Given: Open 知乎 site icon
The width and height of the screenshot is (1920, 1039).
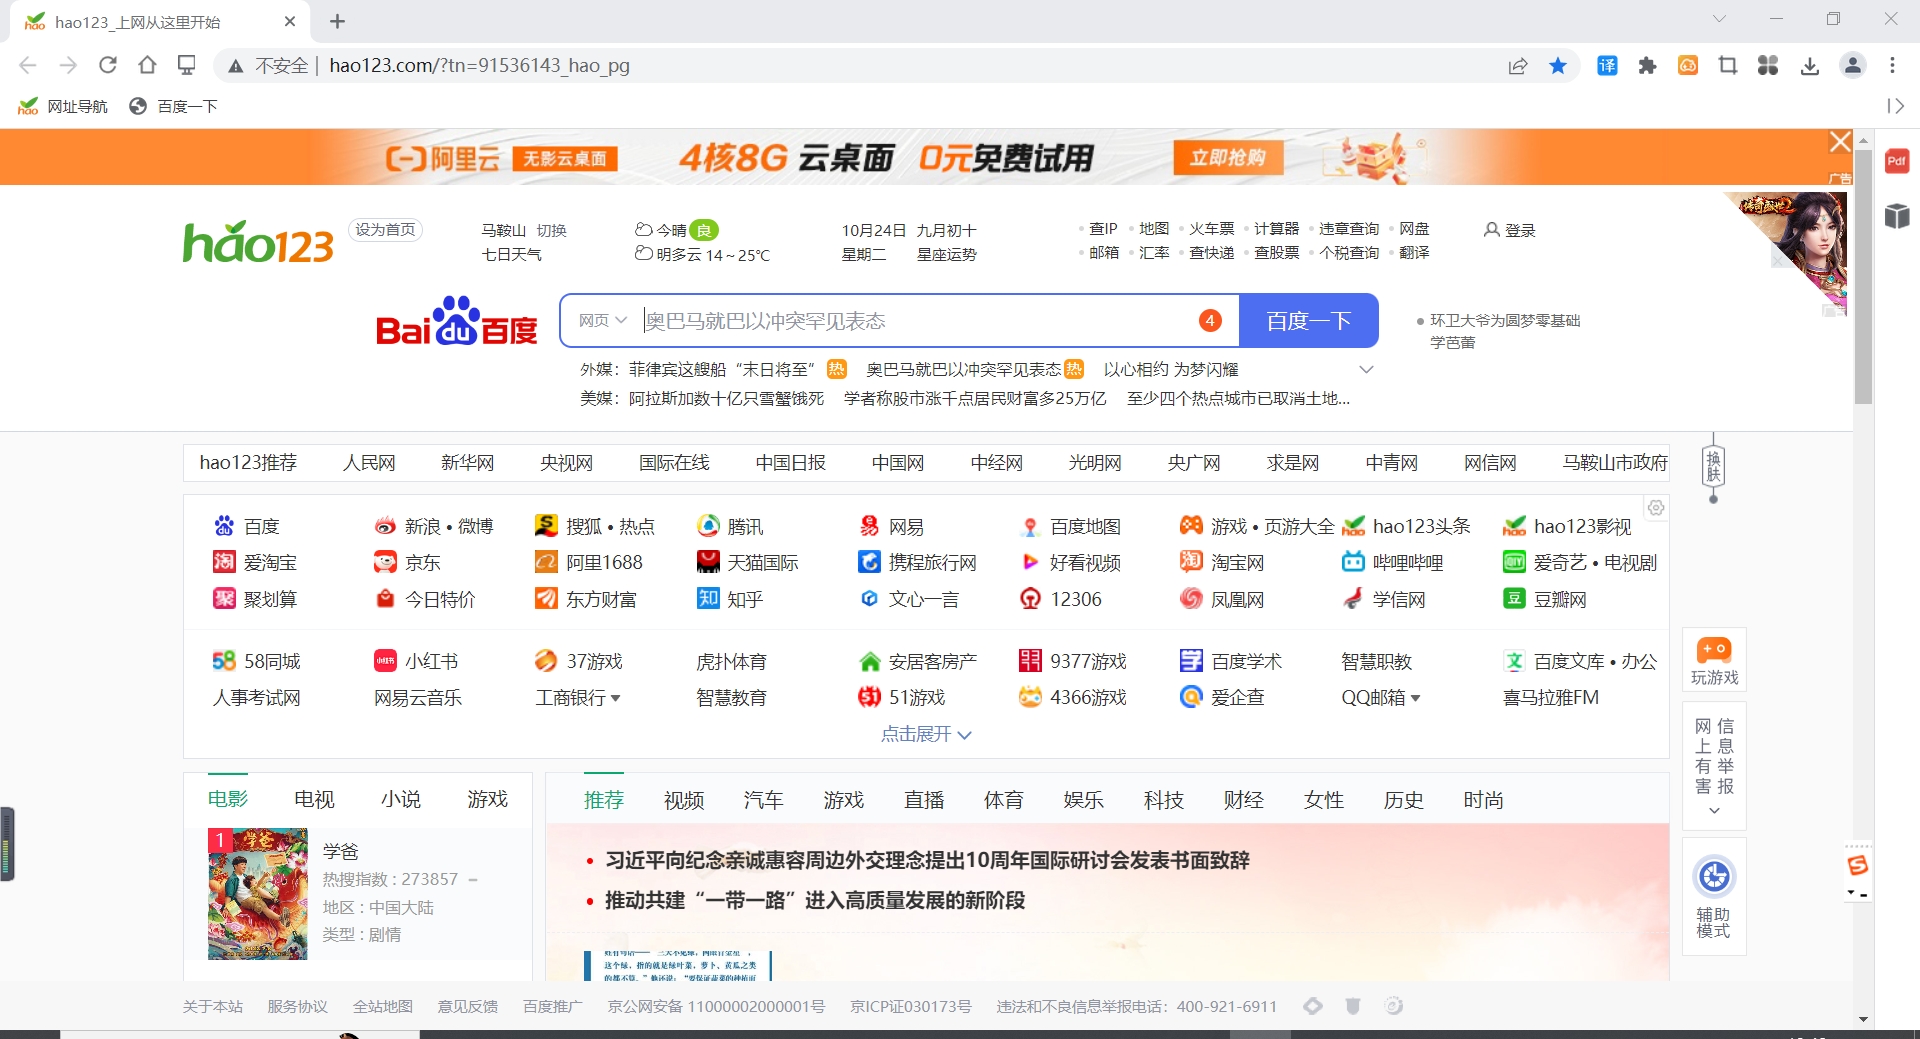Looking at the screenshot, I should [x=708, y=598].
